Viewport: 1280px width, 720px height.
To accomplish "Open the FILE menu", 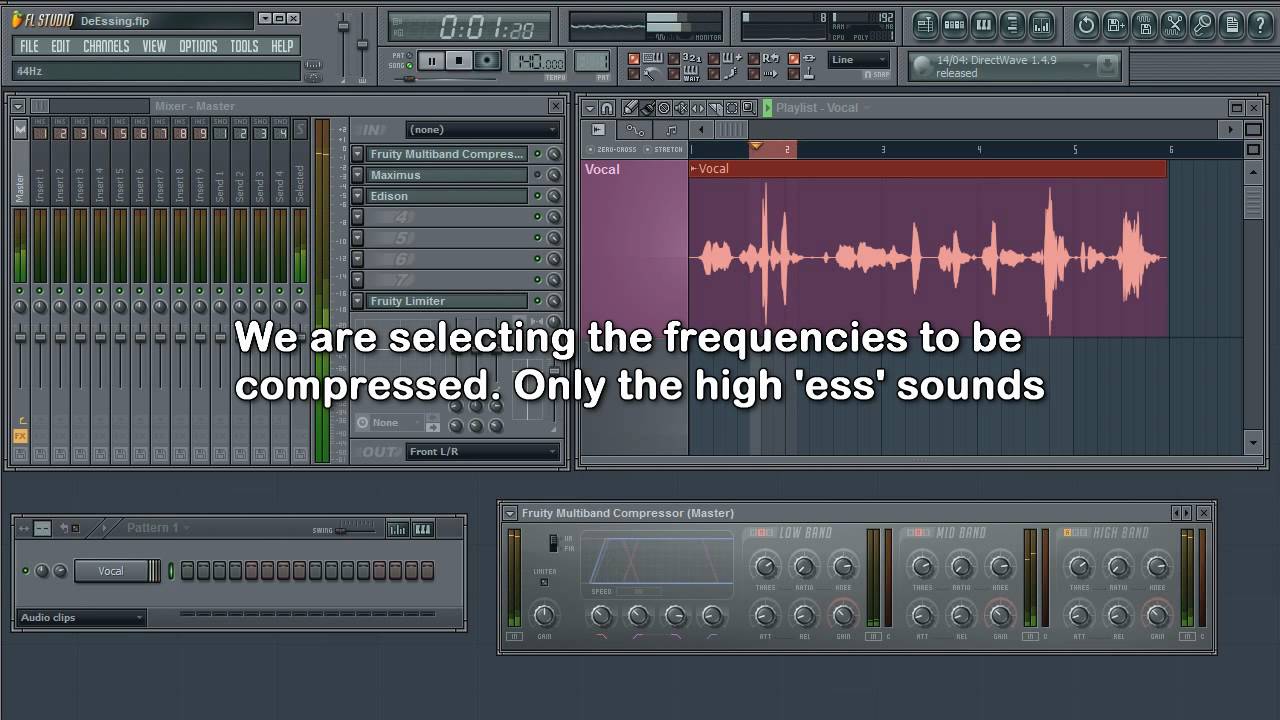I will coord(29,46).
